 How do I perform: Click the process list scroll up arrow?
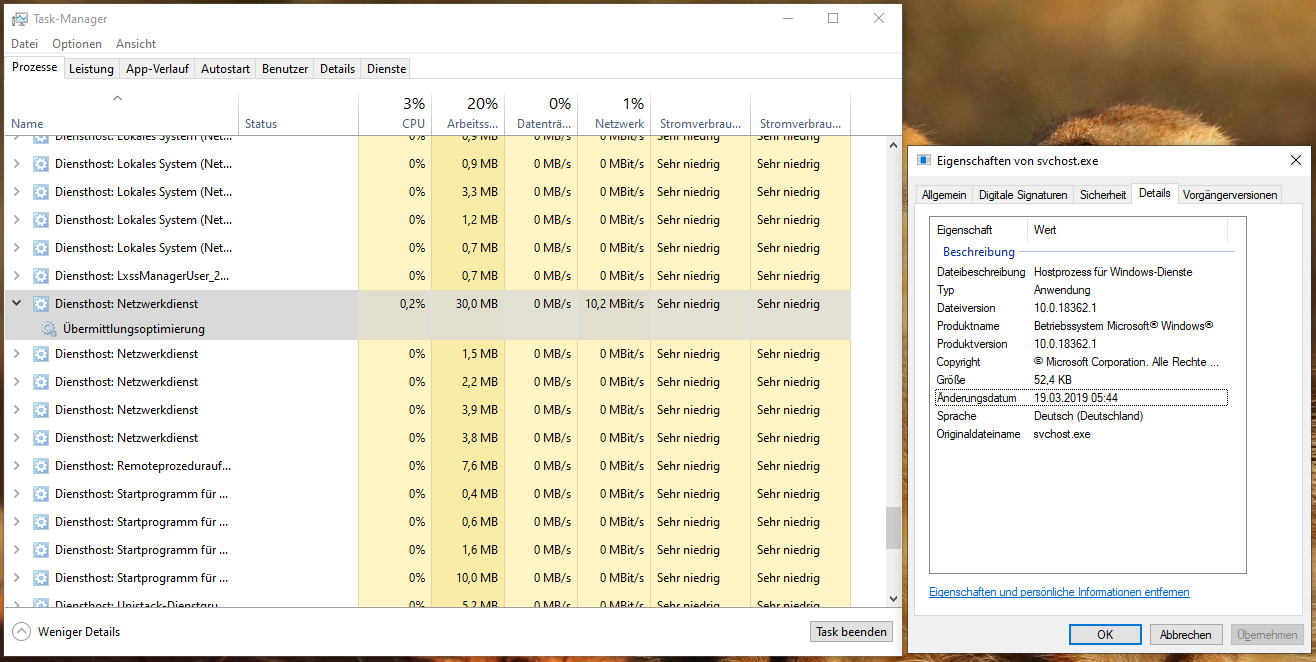click(x=893, y=146)
